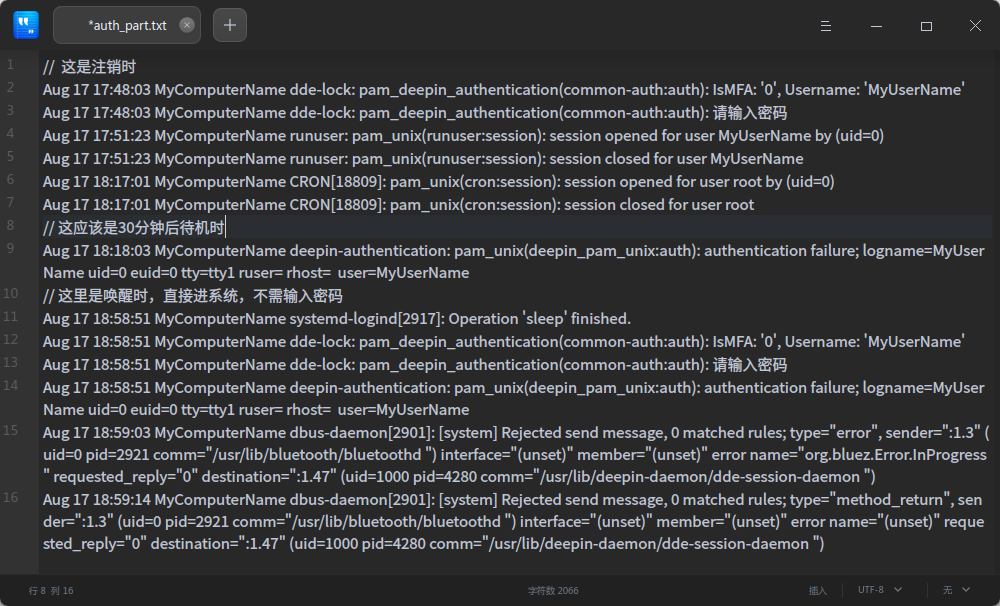The image size is (1000, 606).
Task: Click the new tab plus icon
Action: pos(229,24)
